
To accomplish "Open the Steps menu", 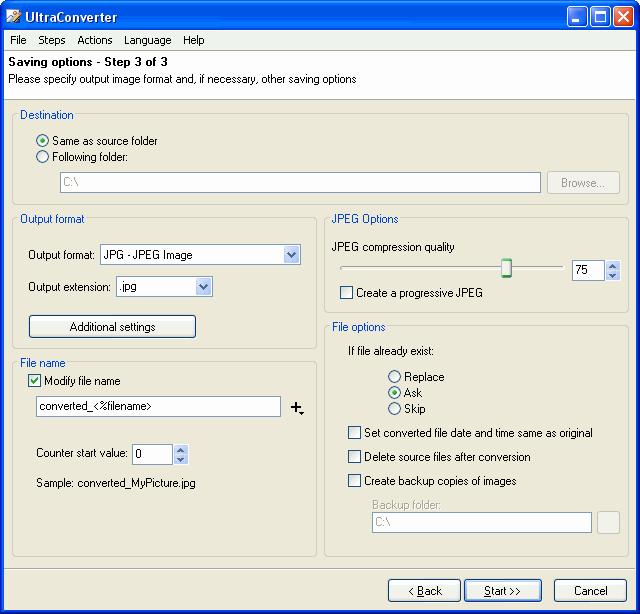I will 52,40.
